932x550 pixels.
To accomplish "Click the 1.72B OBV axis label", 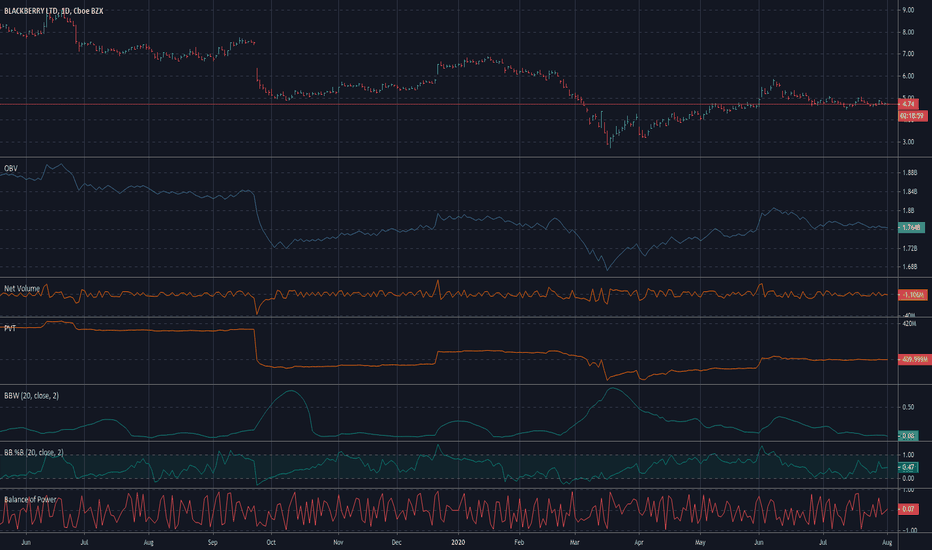I will [909, 248].
